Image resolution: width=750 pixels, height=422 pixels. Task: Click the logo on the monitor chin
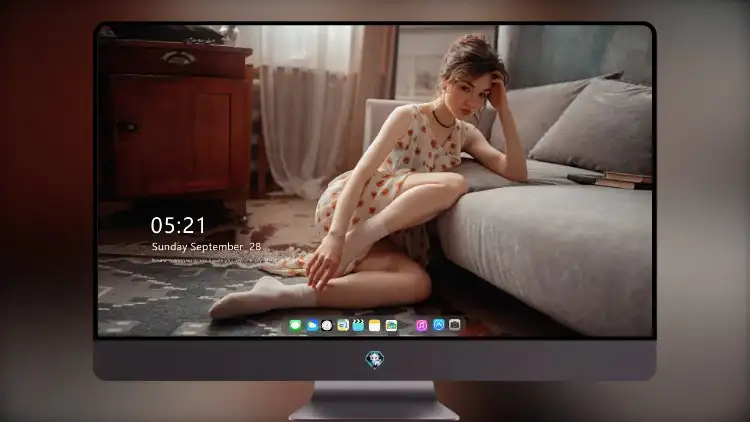[x=375, y=359]
